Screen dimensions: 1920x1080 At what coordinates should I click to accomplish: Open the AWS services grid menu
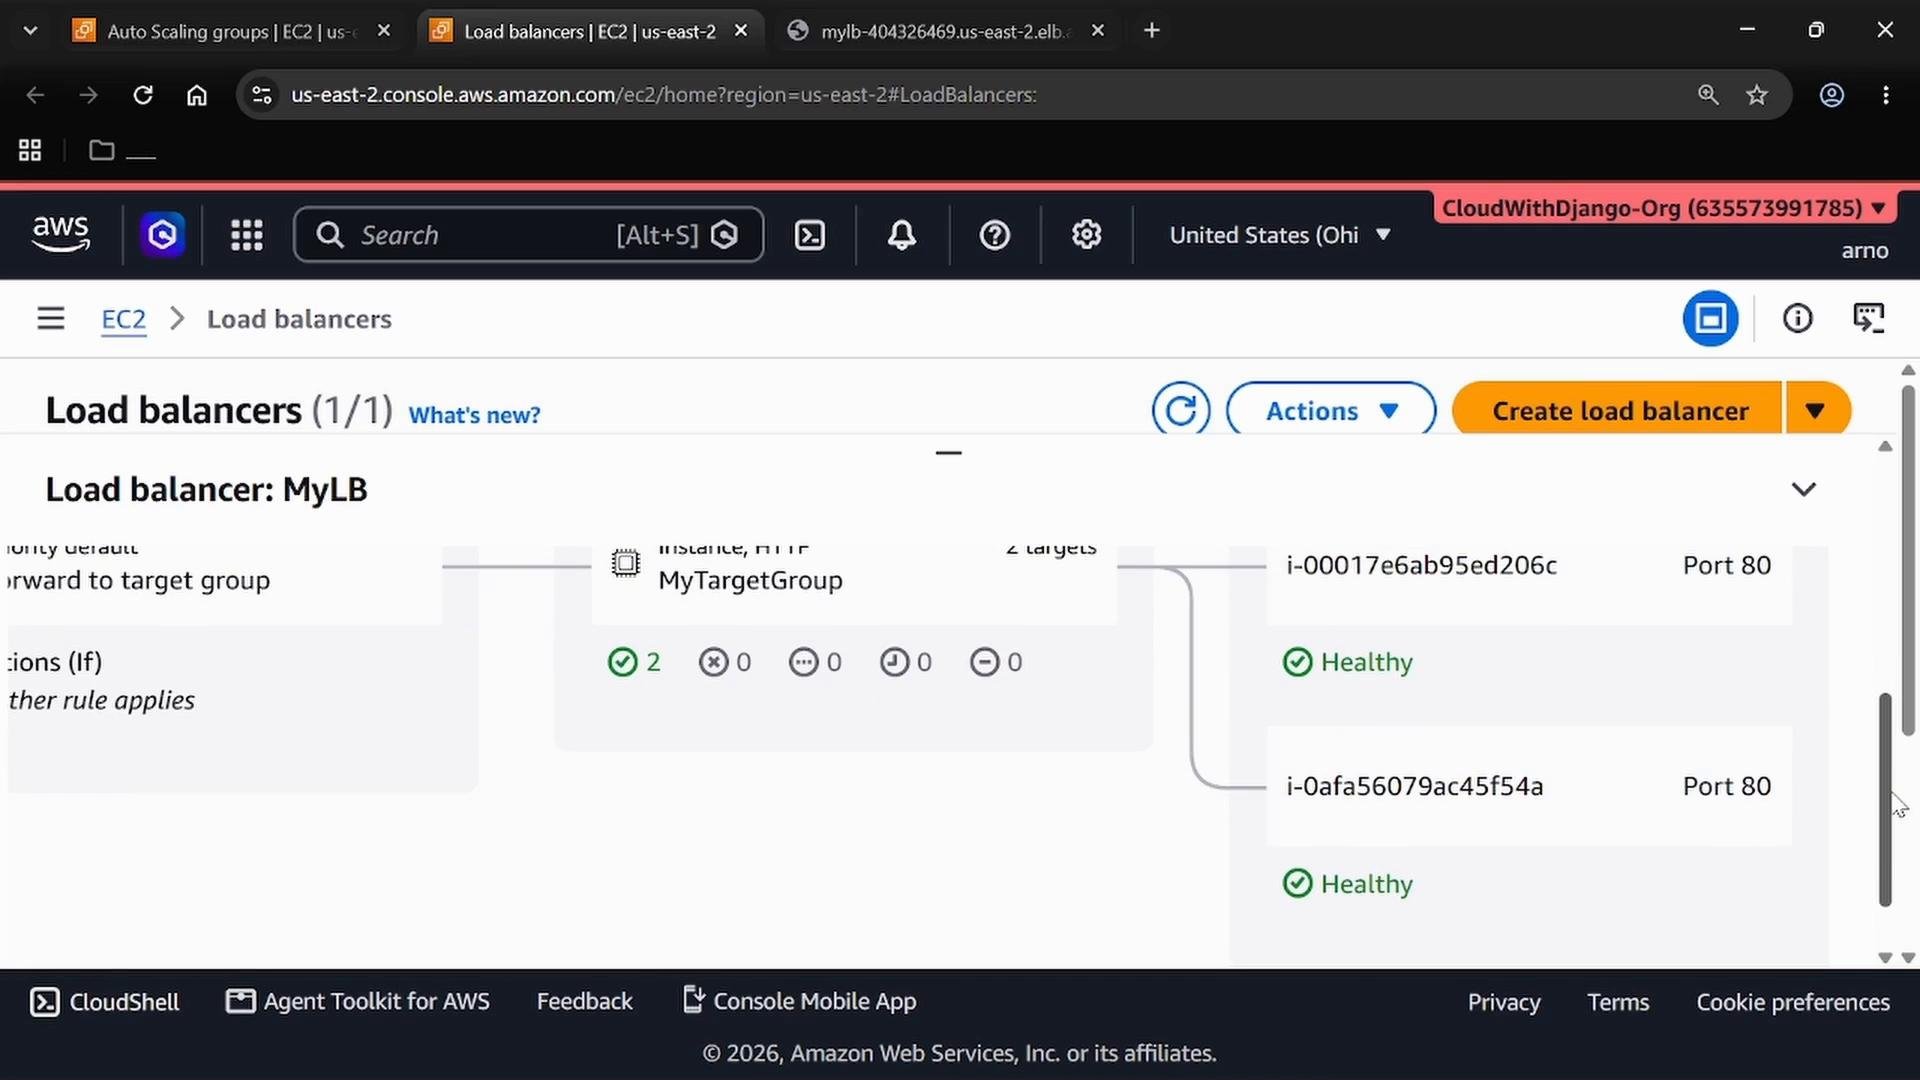tap(247, 235)
